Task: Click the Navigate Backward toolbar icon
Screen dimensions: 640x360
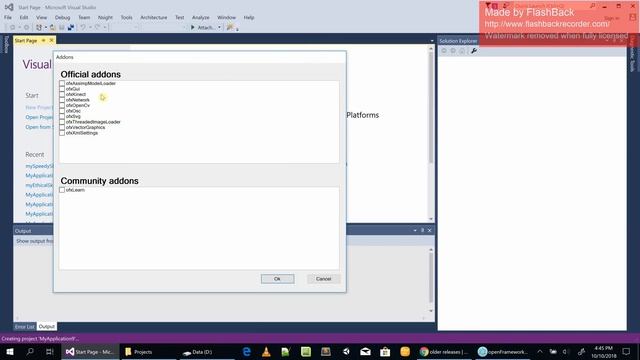Action: click(x=12, y=27)
